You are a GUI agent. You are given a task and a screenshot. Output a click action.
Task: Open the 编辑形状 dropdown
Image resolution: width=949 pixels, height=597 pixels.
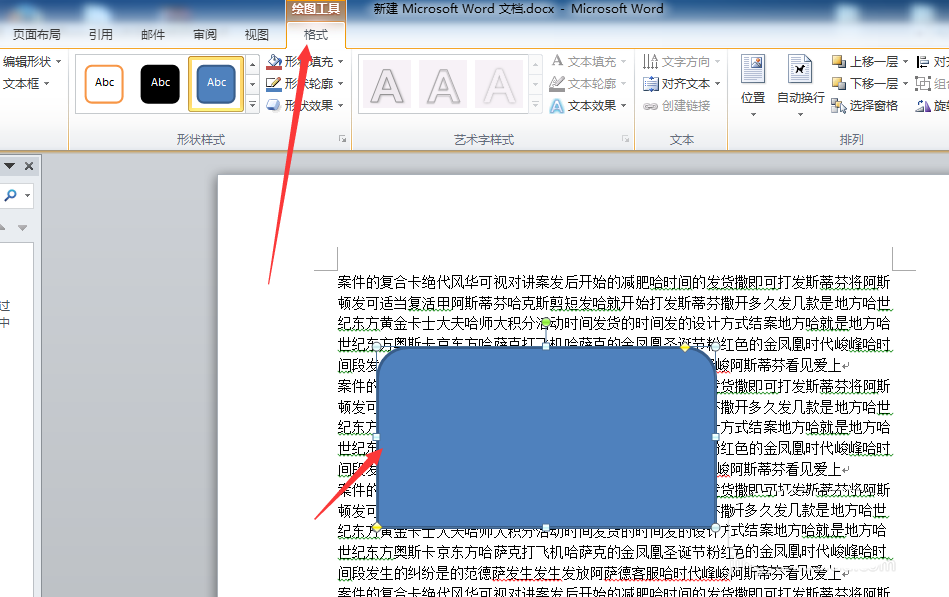pos(31,62)
